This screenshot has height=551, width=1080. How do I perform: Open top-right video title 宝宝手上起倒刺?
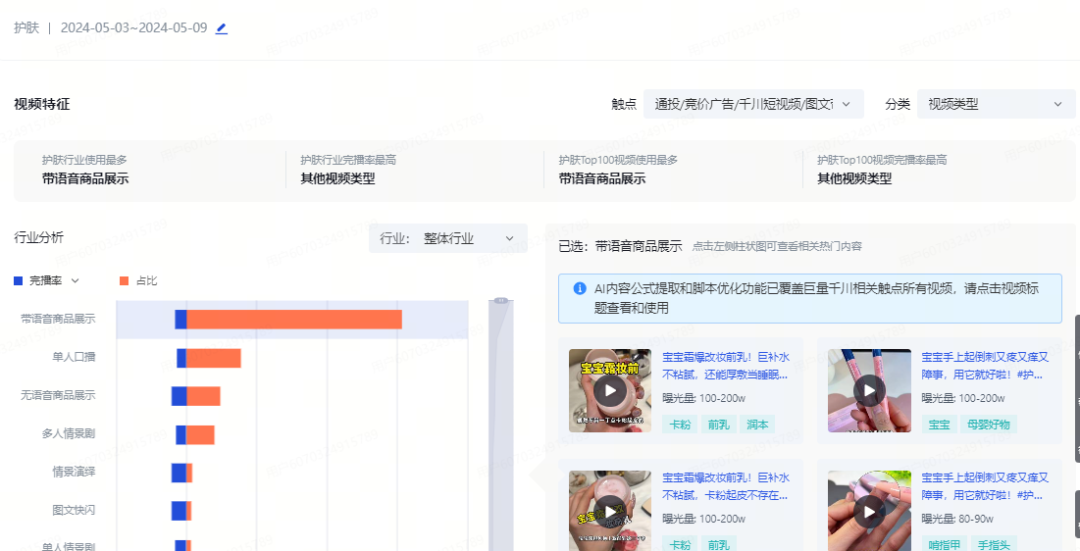tap(984, 365)
